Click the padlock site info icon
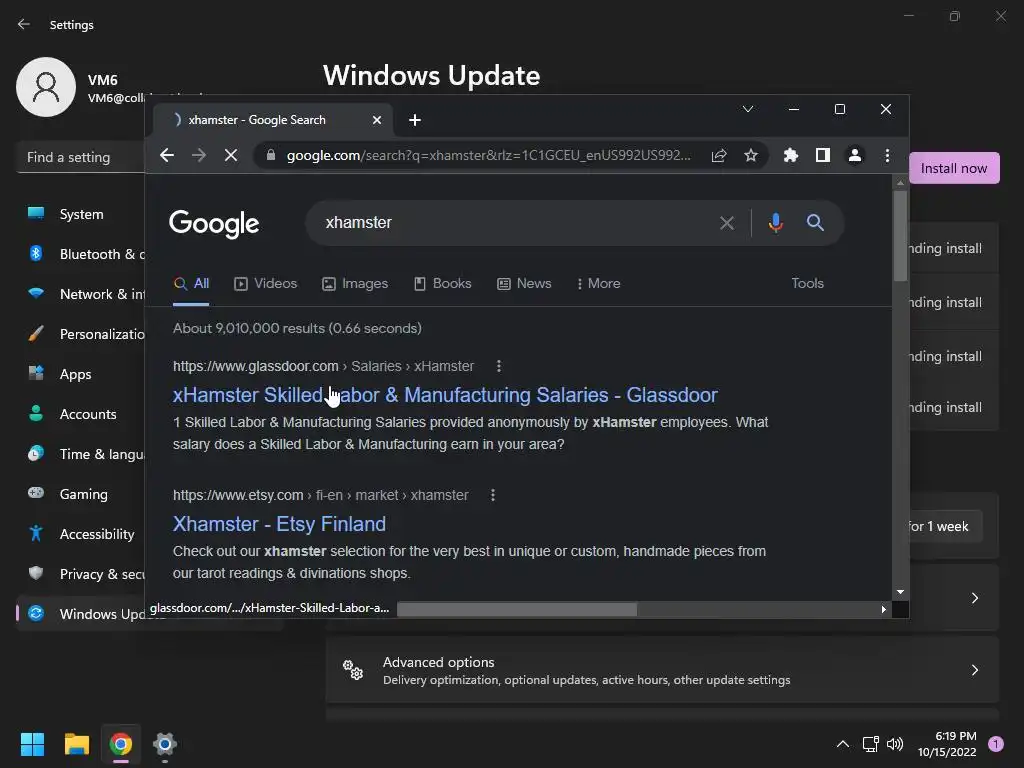The width and height of the screenshot is (1024, 768). [271, 155]
